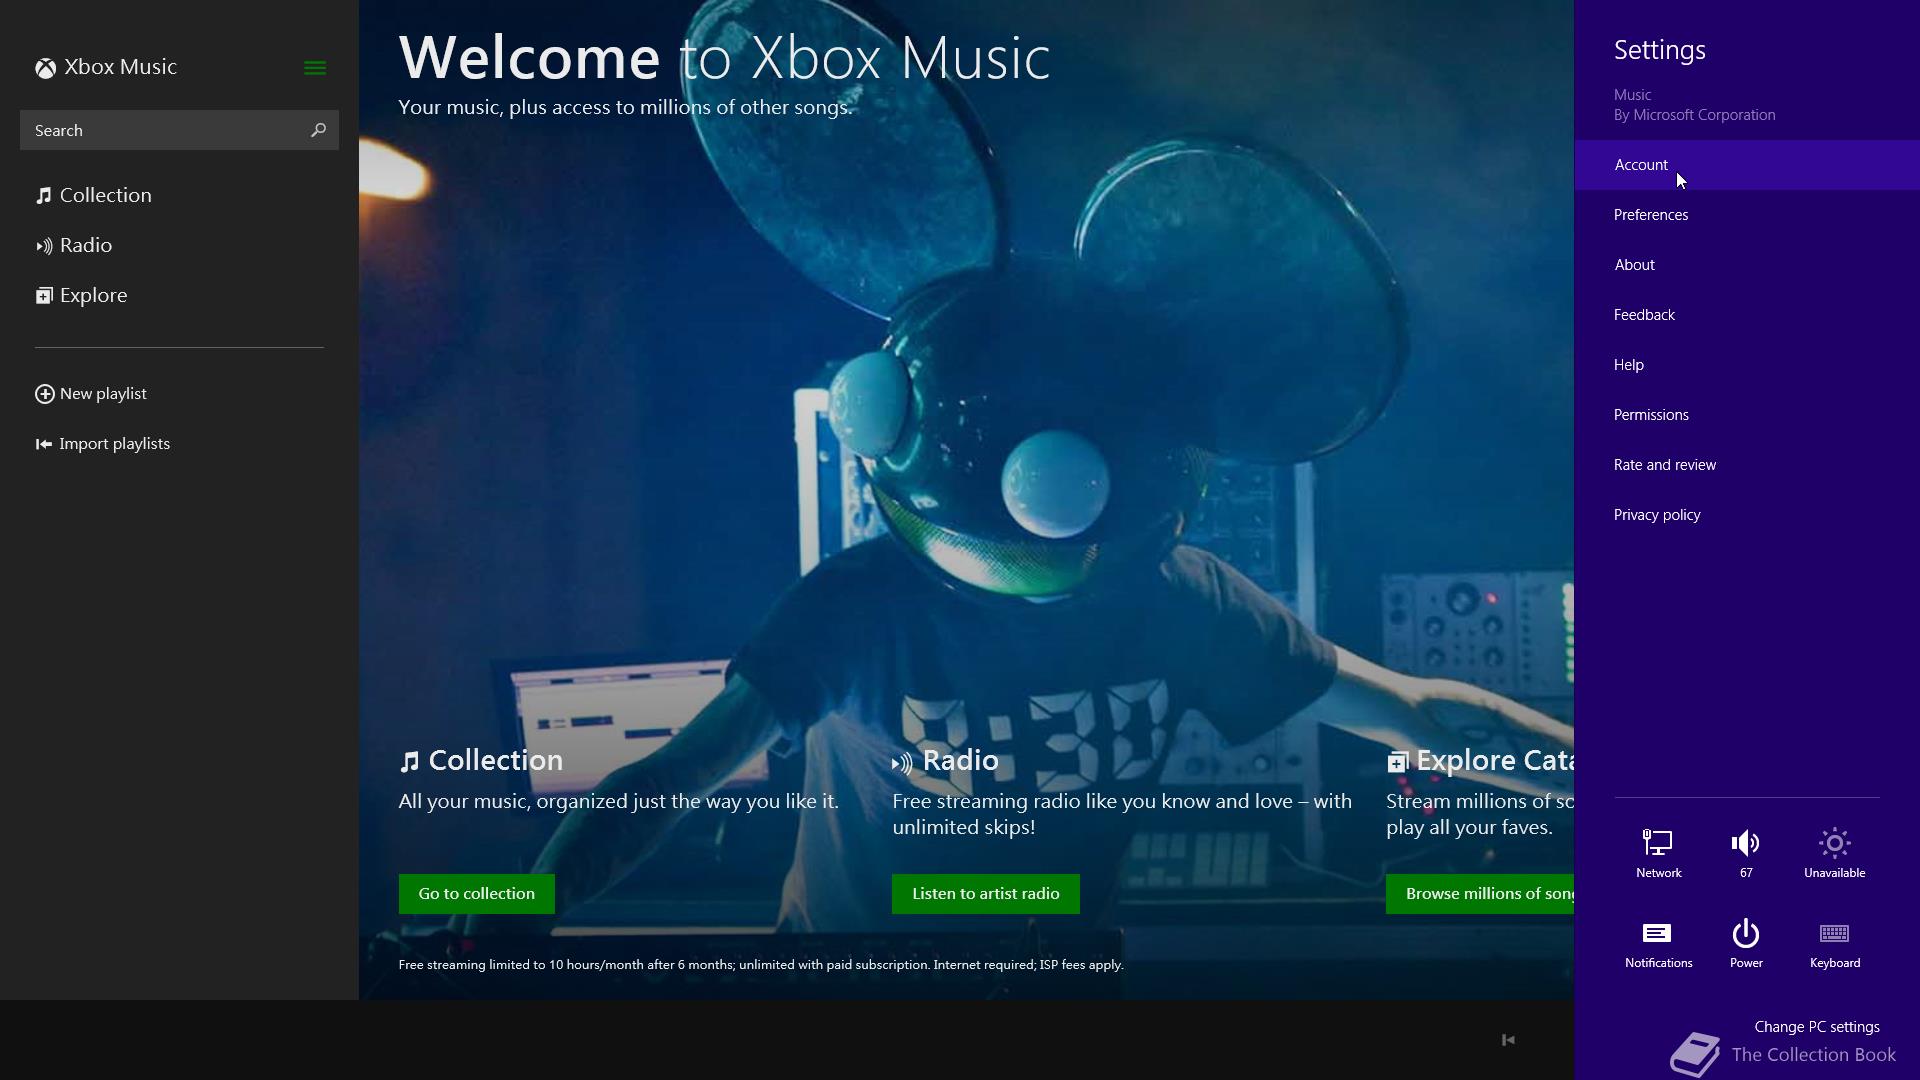This screenshot has height=1080, width=1920.
Task: Click Browse millions of songs button
Action: coord(1480,894)
